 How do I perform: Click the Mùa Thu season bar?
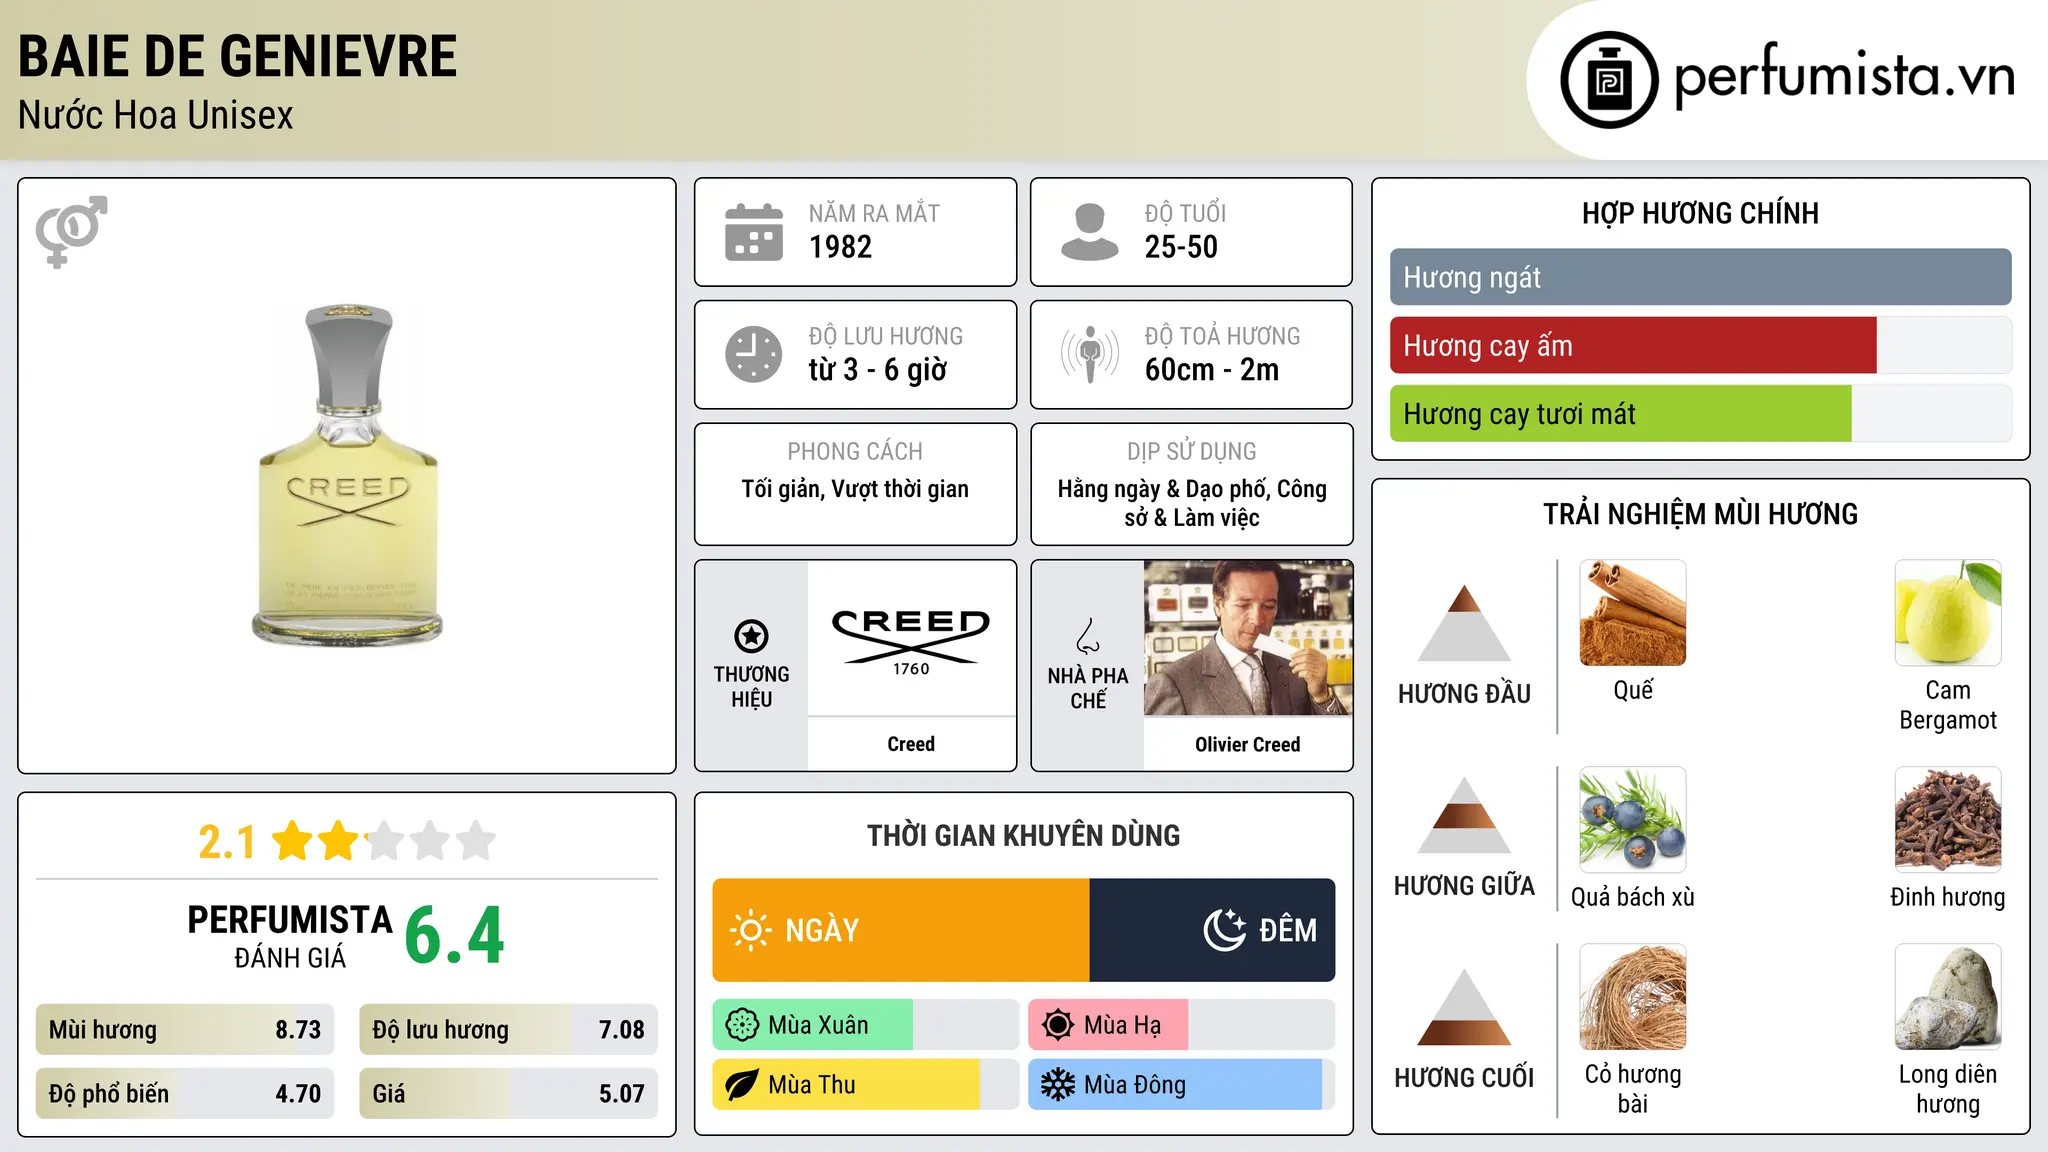pos(866,1085)
